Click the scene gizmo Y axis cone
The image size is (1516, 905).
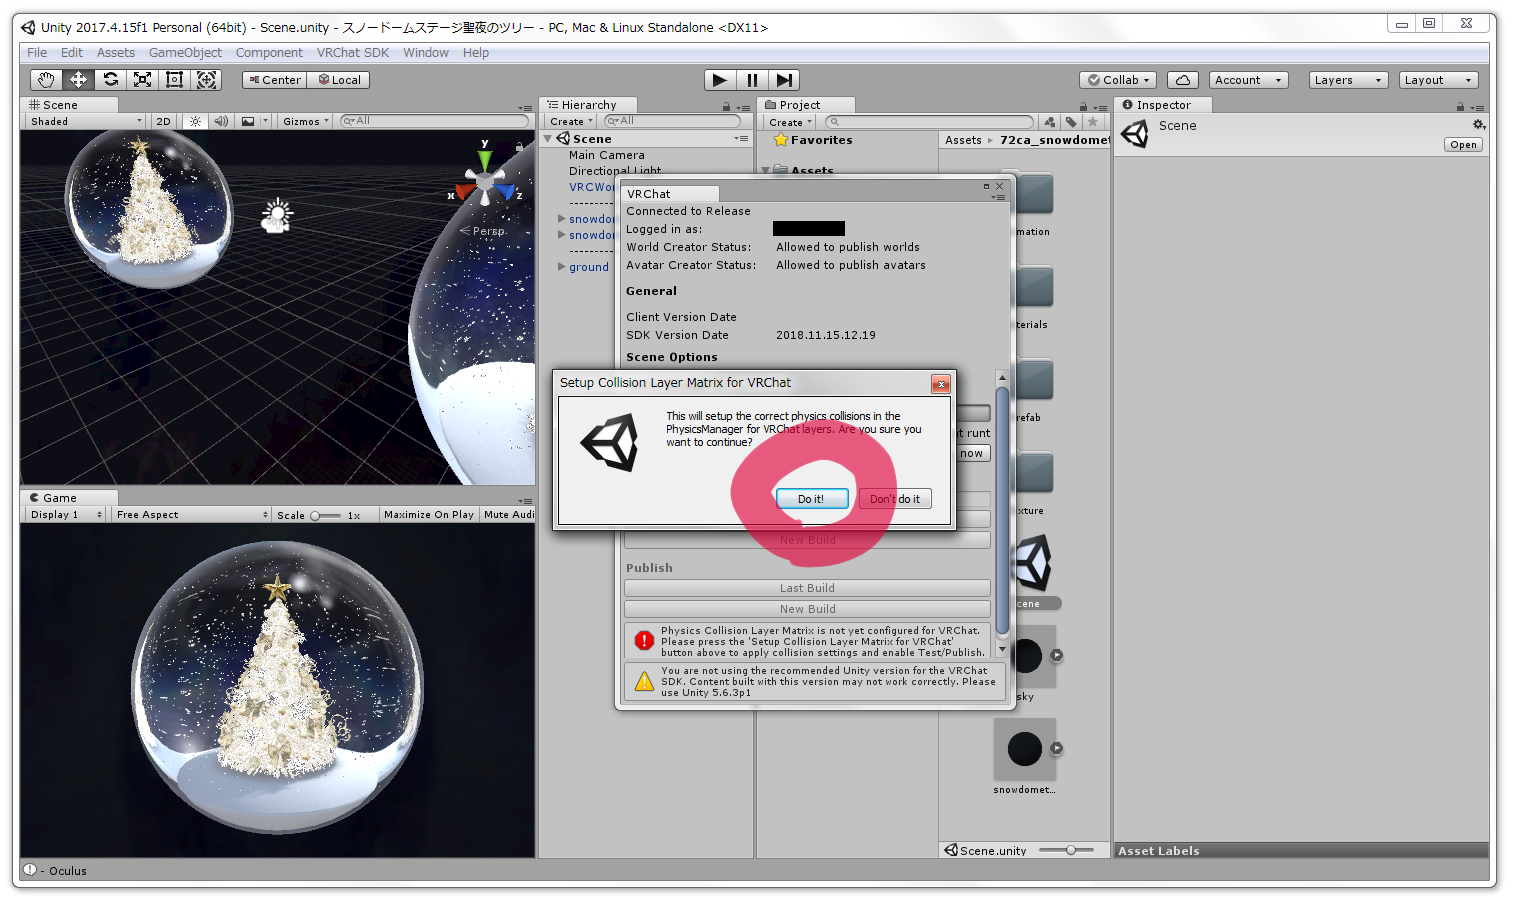(485, 159)
